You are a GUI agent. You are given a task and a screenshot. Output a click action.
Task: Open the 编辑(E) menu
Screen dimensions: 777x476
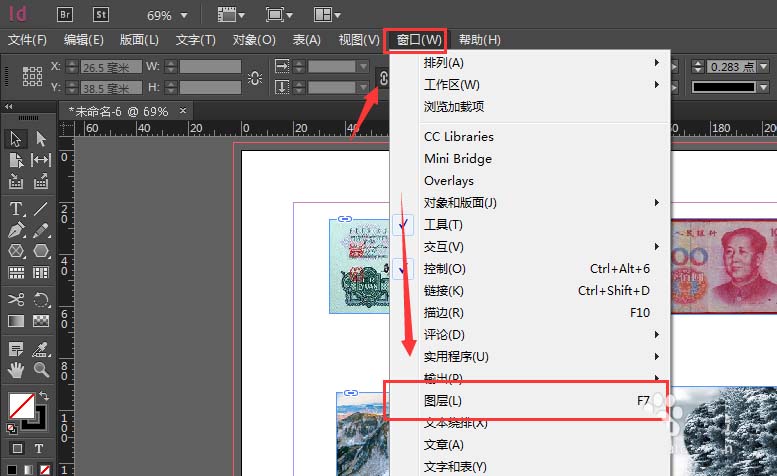(x=83, y=40)
